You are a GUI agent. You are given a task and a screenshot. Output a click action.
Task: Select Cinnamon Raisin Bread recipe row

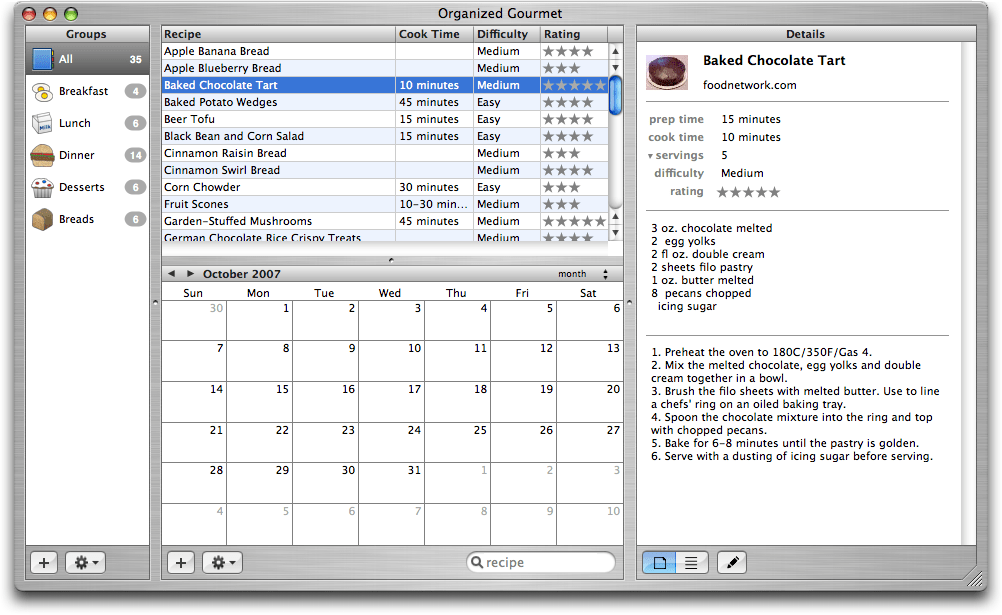point(385,153)
